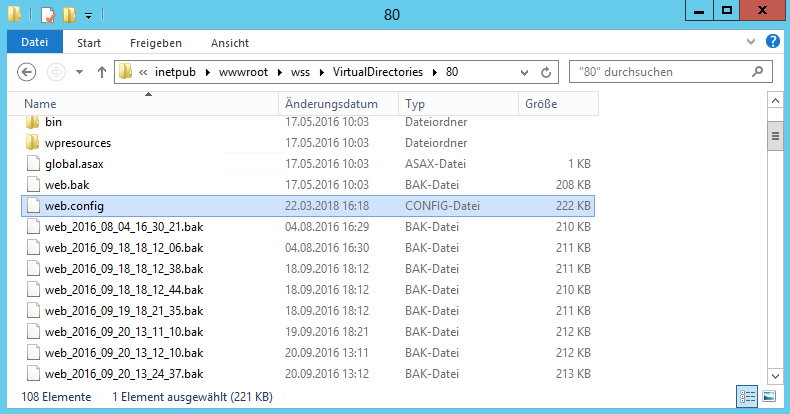The height and width of the screenshot is (414, 790).
Task: Switch to the Freigeben ribbon tab
Action: point(156,43)
